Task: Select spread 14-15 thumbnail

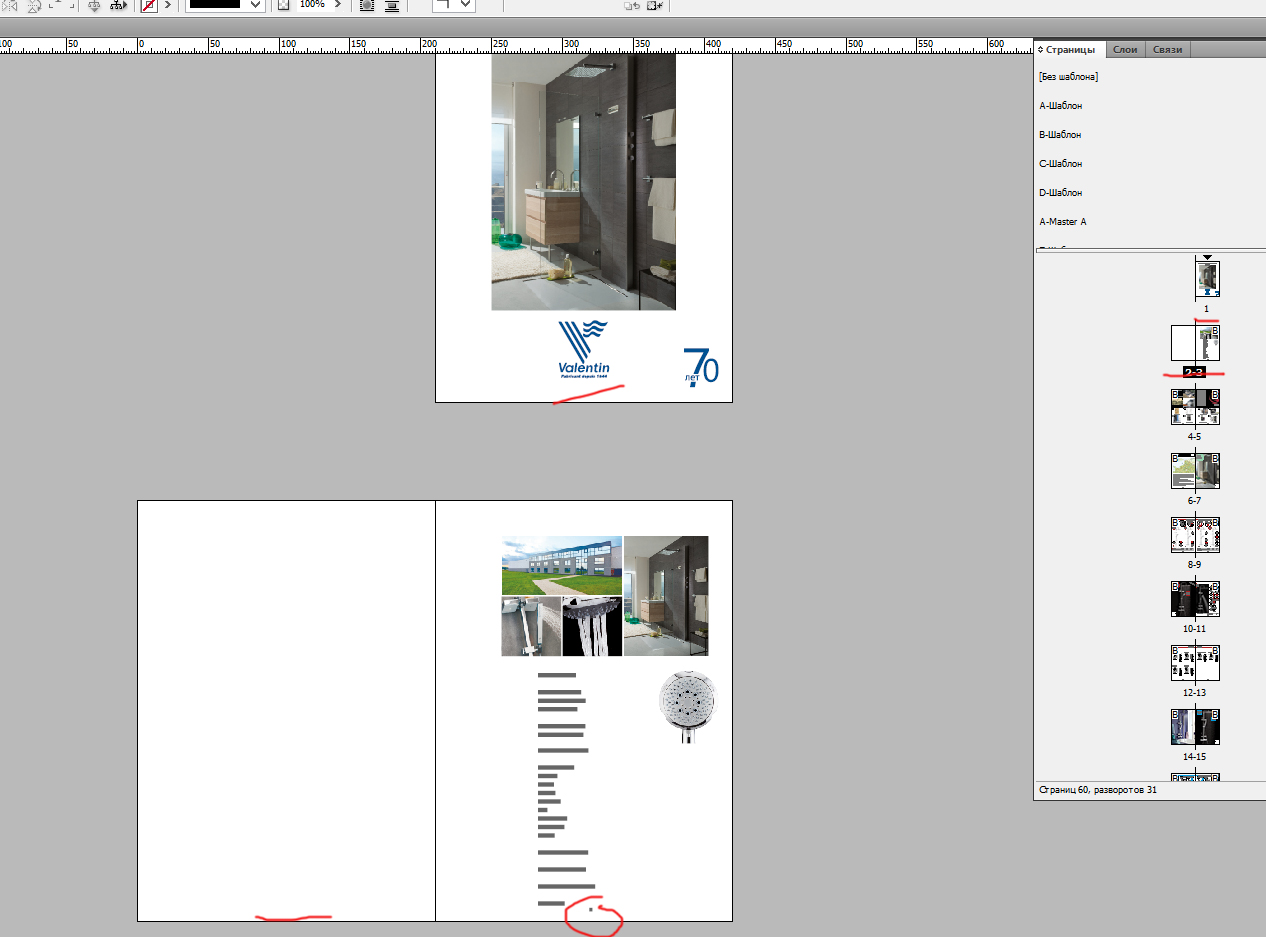Action: [x=1196, y=727]
